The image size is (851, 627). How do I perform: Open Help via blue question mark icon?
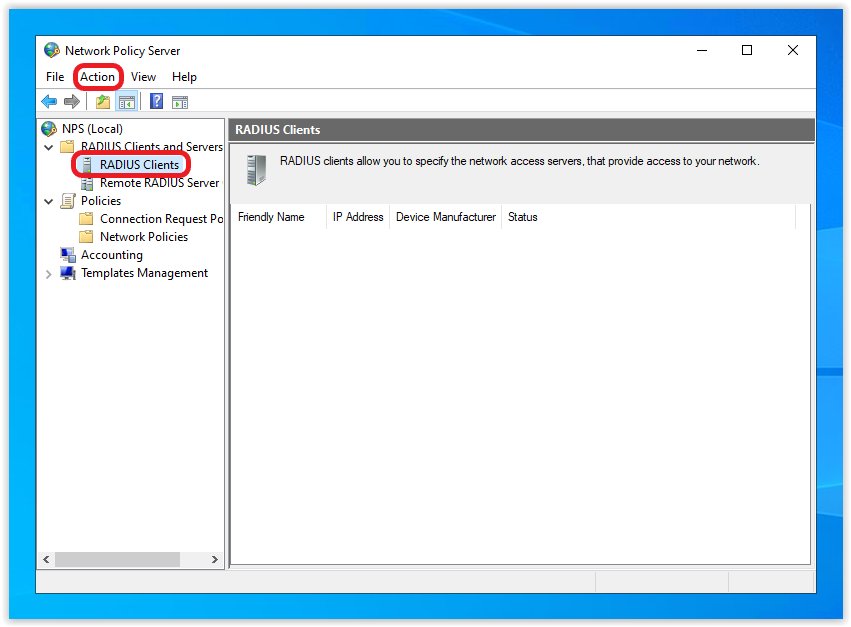coord(156,102)
